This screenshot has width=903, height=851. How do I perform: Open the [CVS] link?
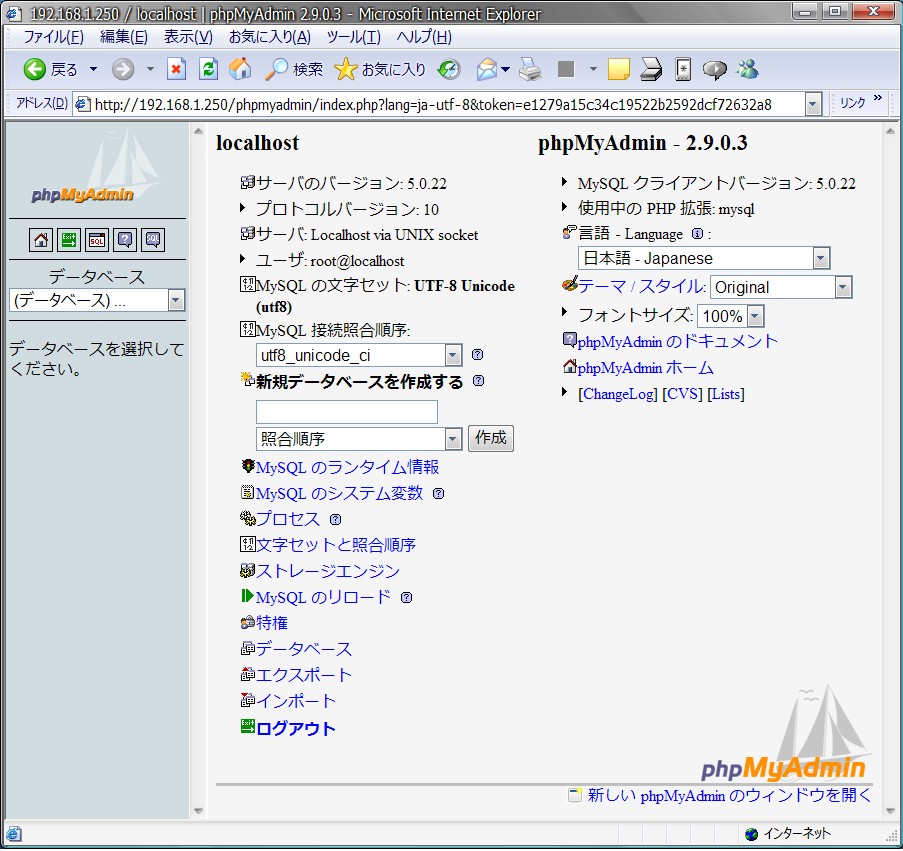point(682,395)
